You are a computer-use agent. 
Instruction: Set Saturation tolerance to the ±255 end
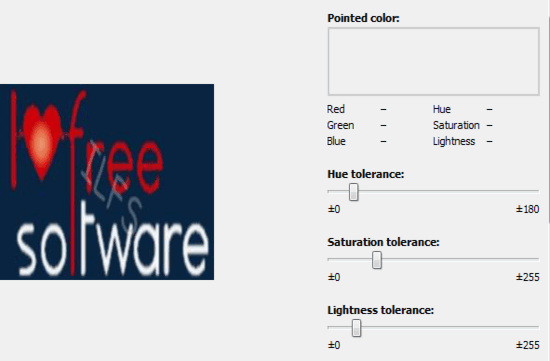click(538, 260)
